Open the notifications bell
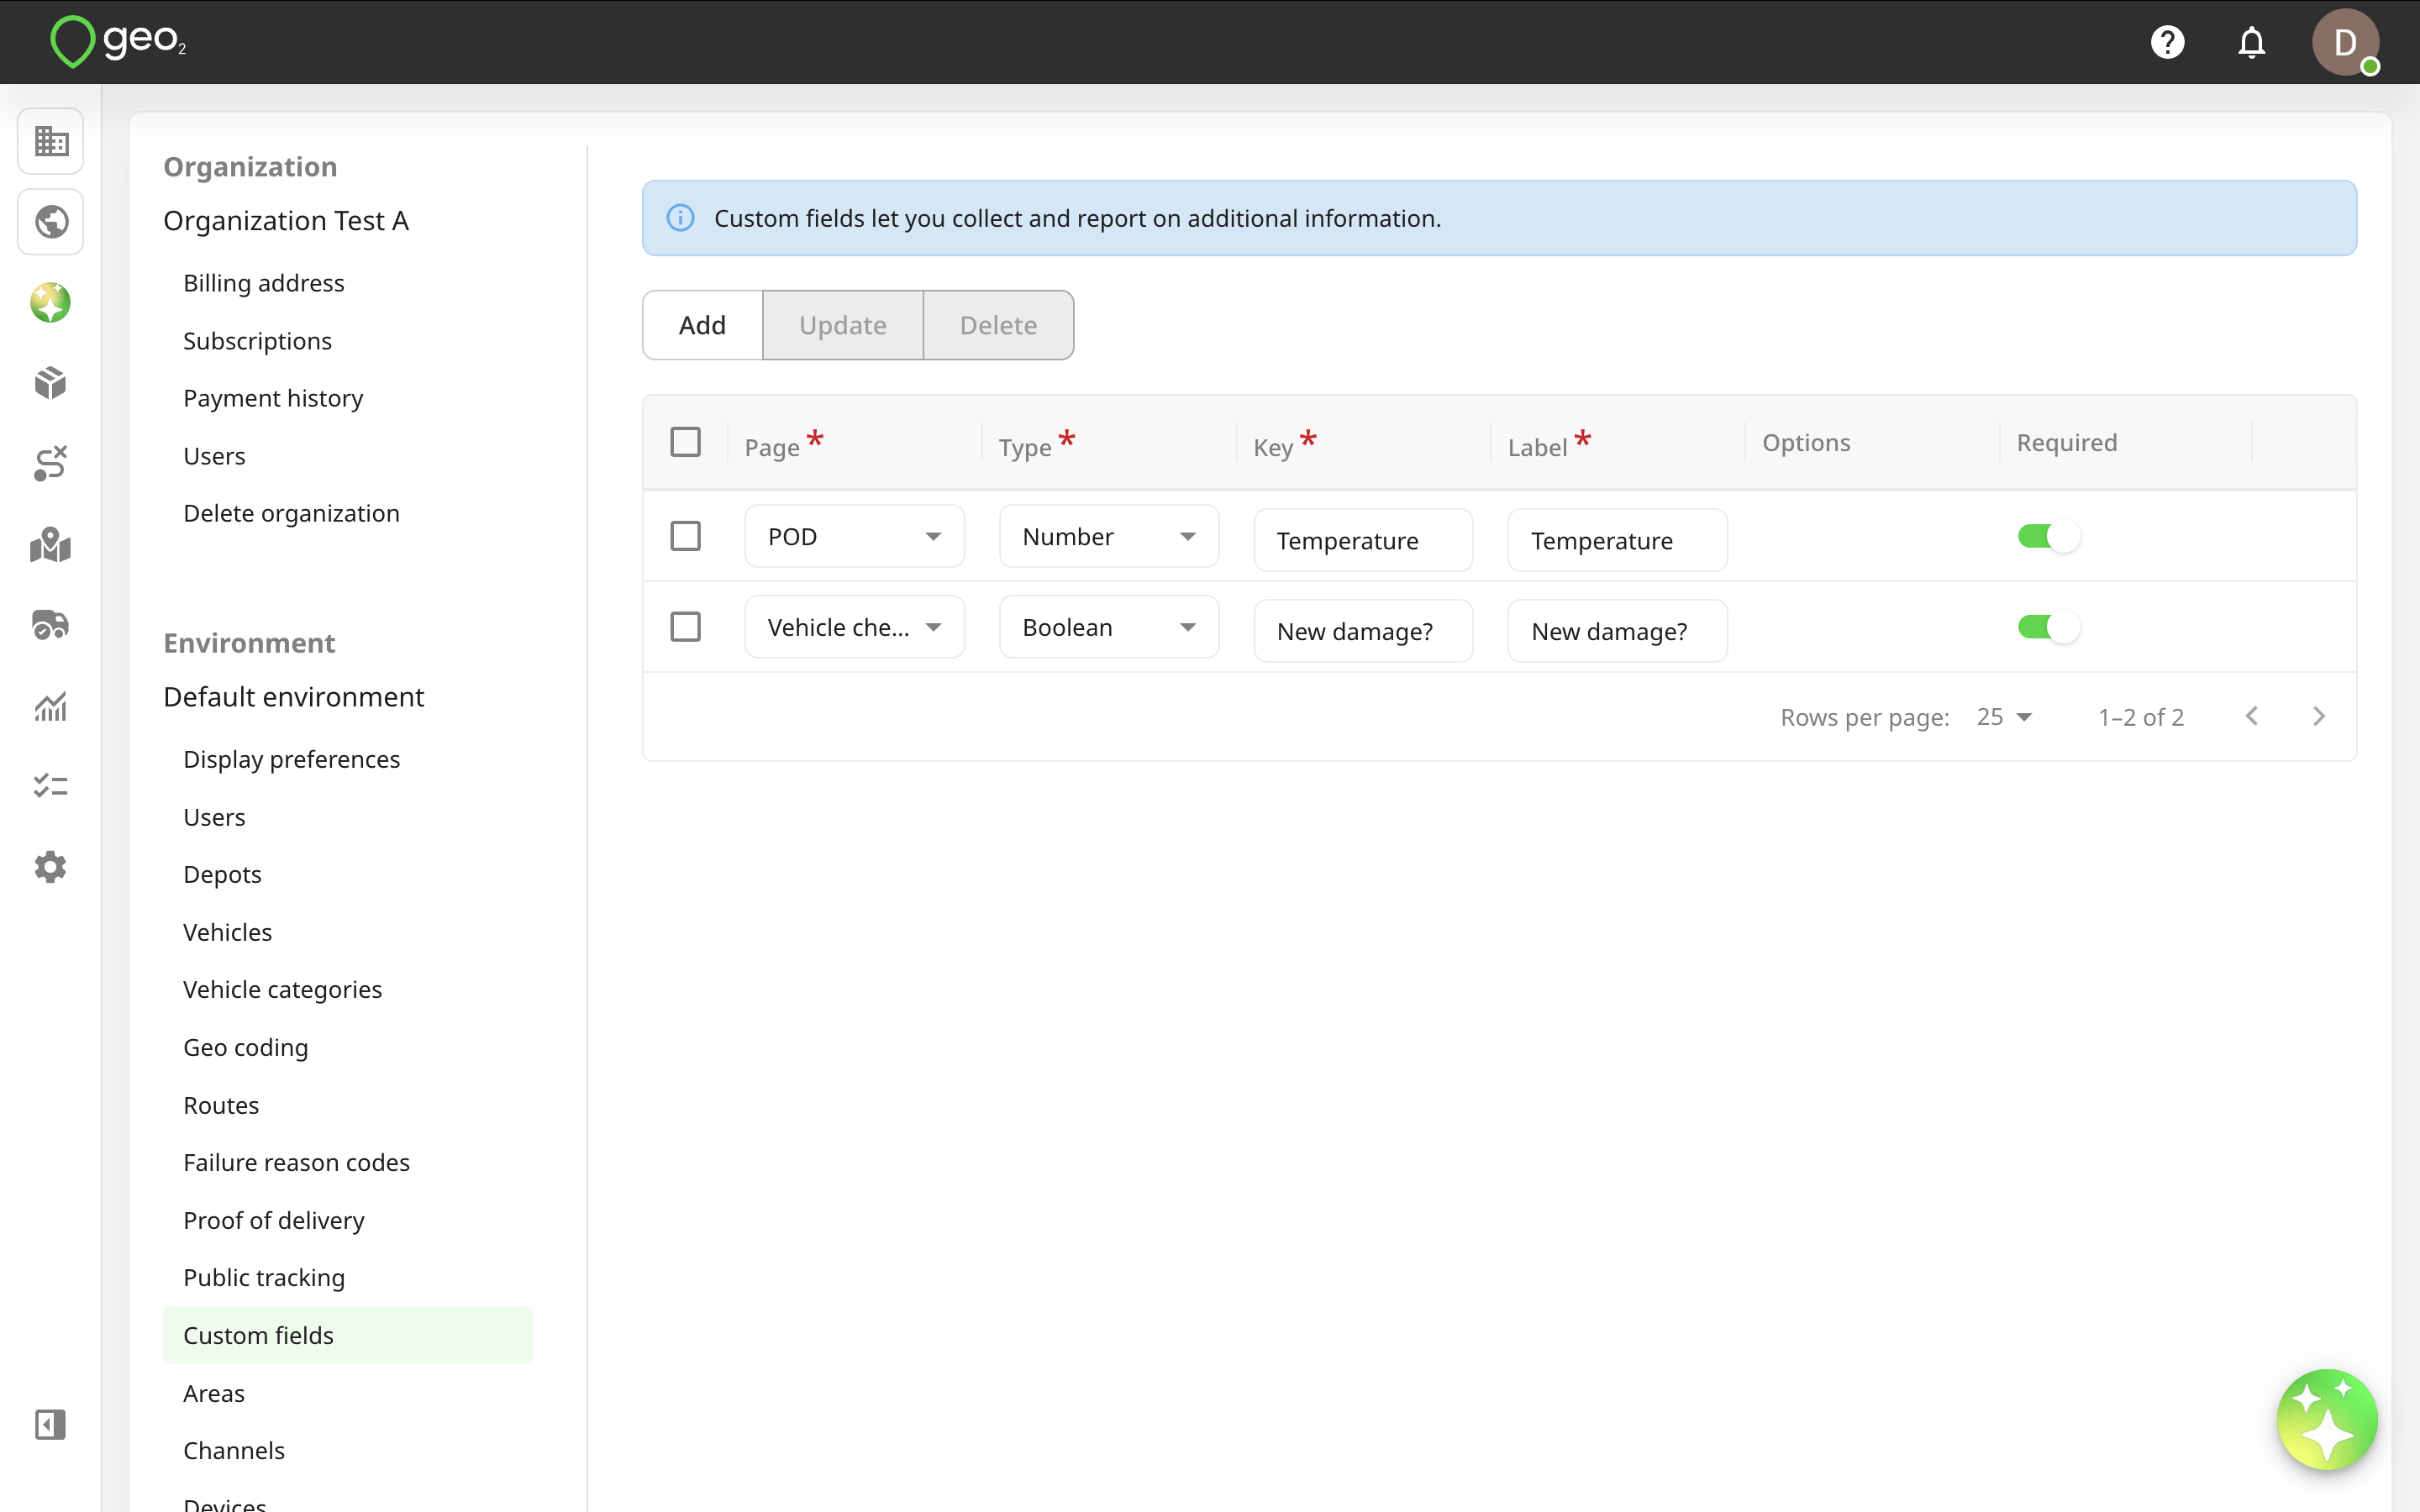Viewport: 2420px width, 1512px height. point(2251,42)
